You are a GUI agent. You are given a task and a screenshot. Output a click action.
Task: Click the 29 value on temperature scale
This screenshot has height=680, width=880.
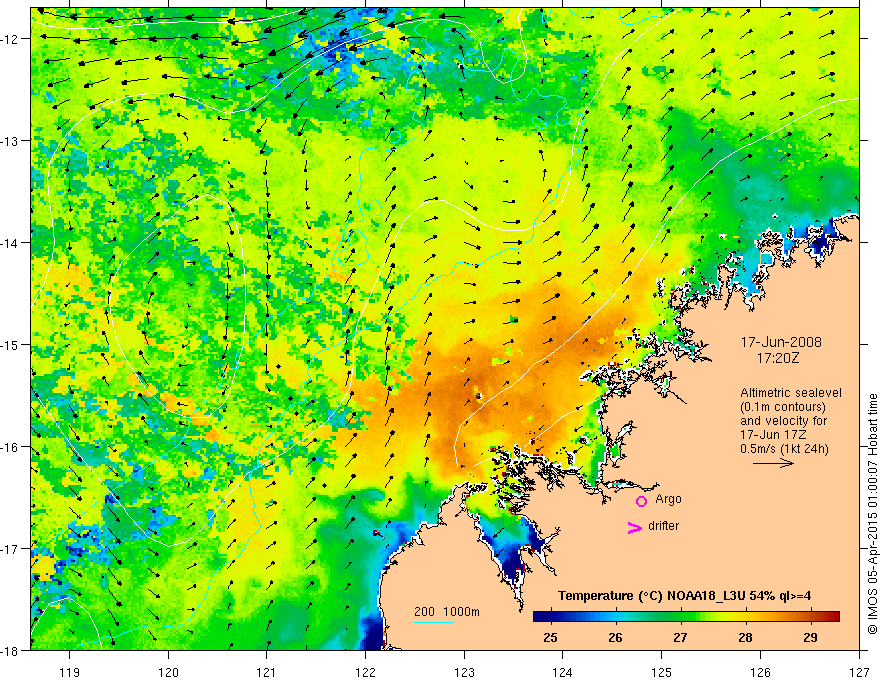coord(810,637)
